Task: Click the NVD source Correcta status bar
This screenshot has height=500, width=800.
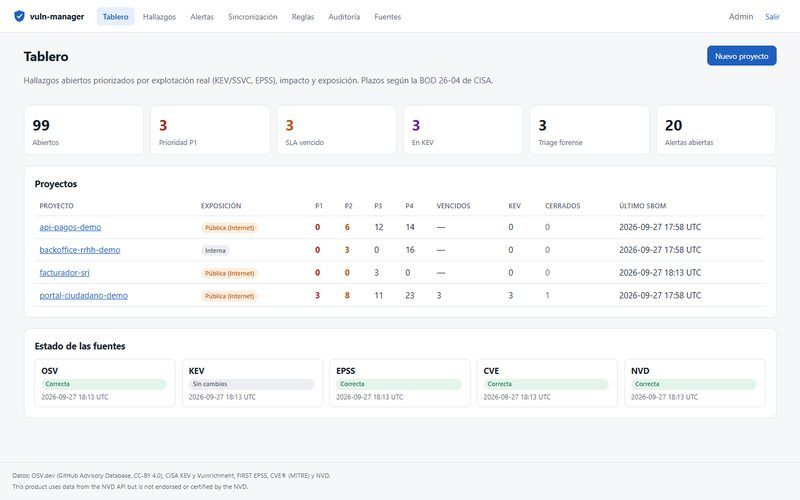Action: tap(694, 384)
